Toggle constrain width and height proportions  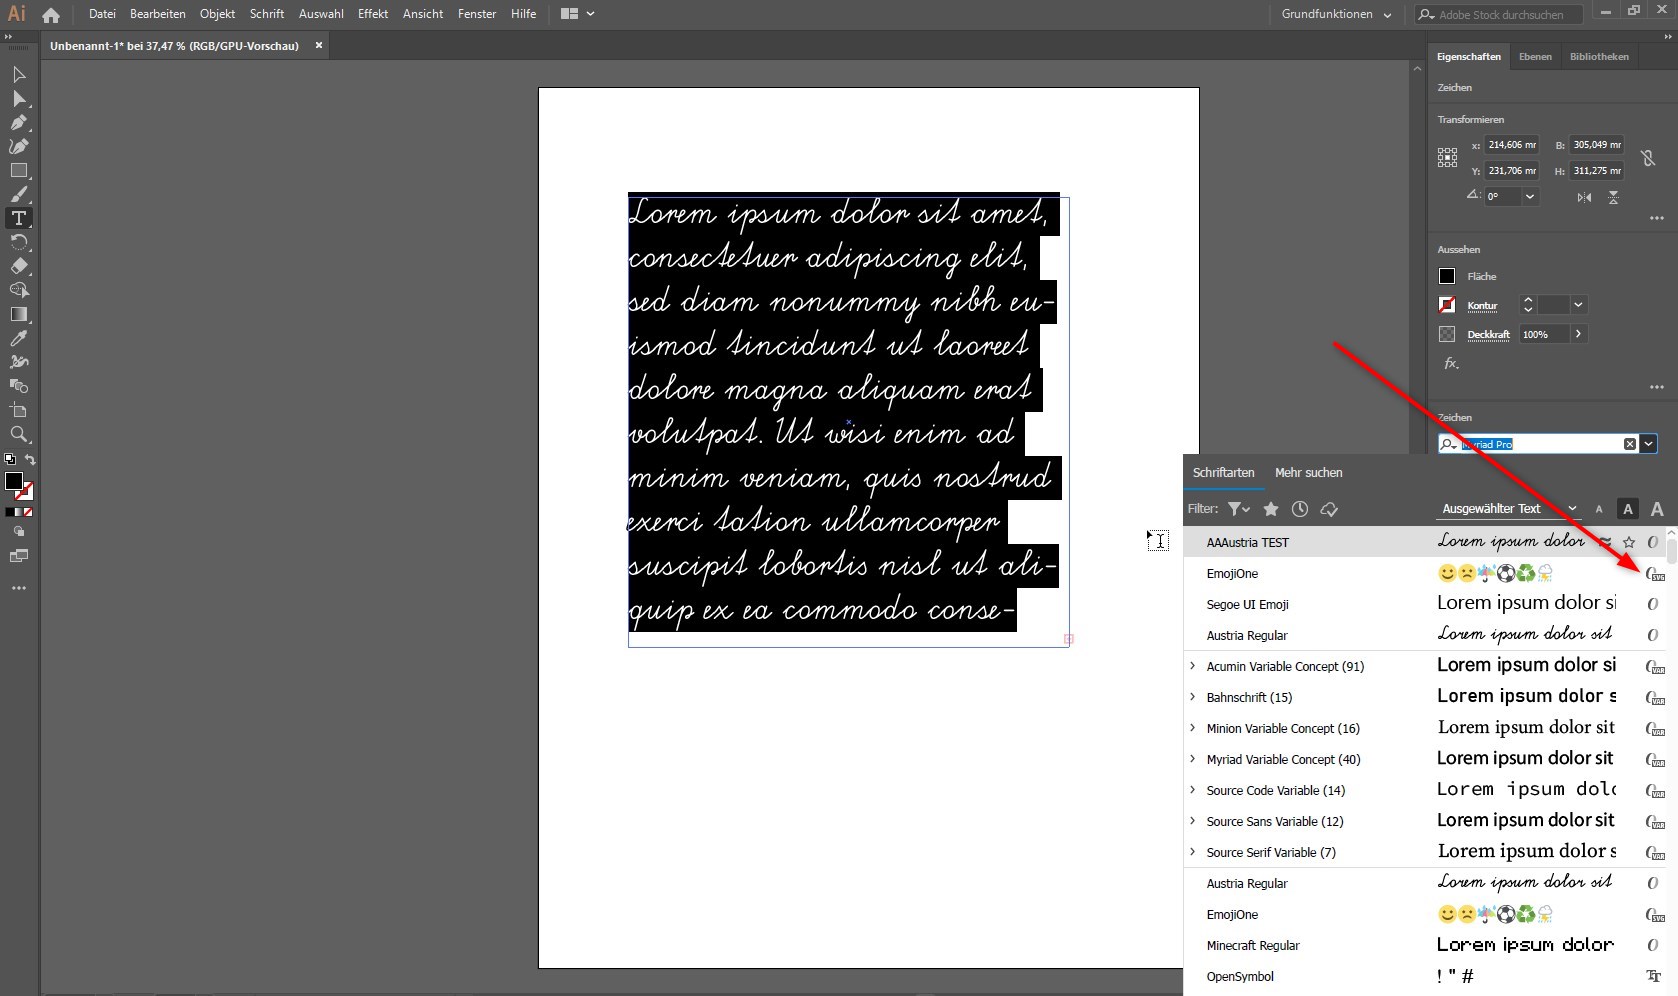1648,158
